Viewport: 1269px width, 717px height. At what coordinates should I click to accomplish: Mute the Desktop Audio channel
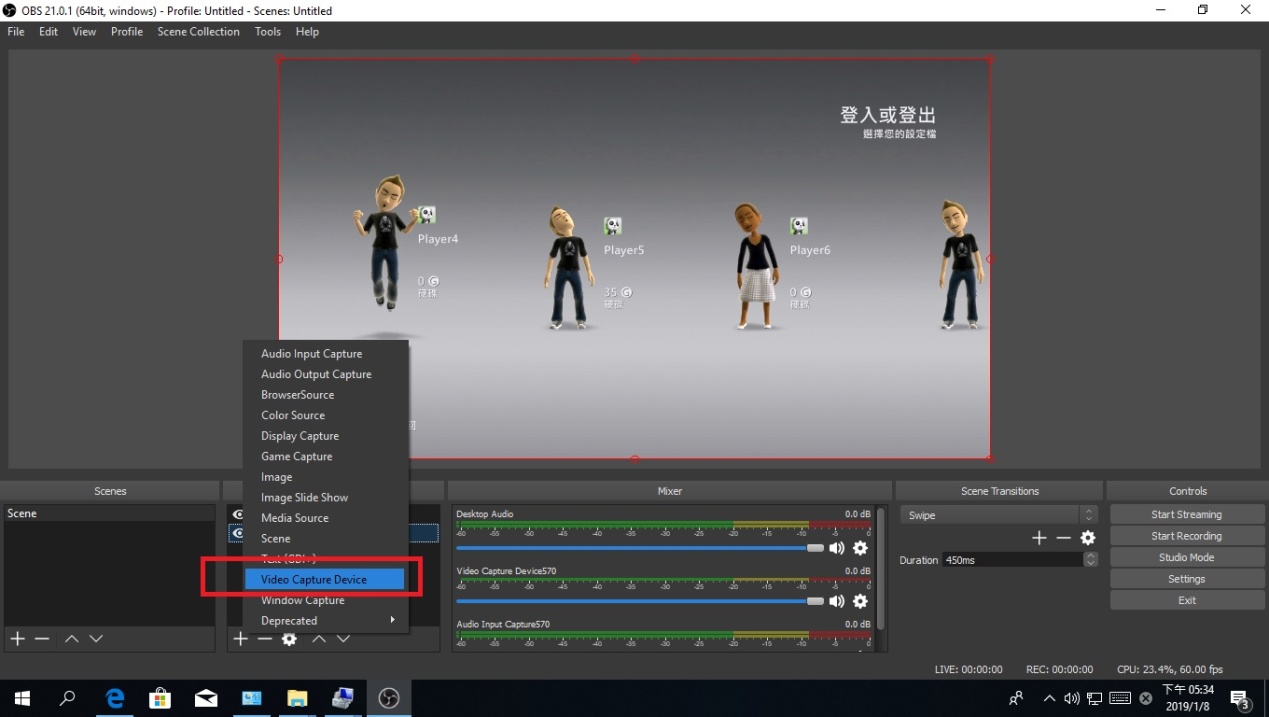click(x=837, y=548)
